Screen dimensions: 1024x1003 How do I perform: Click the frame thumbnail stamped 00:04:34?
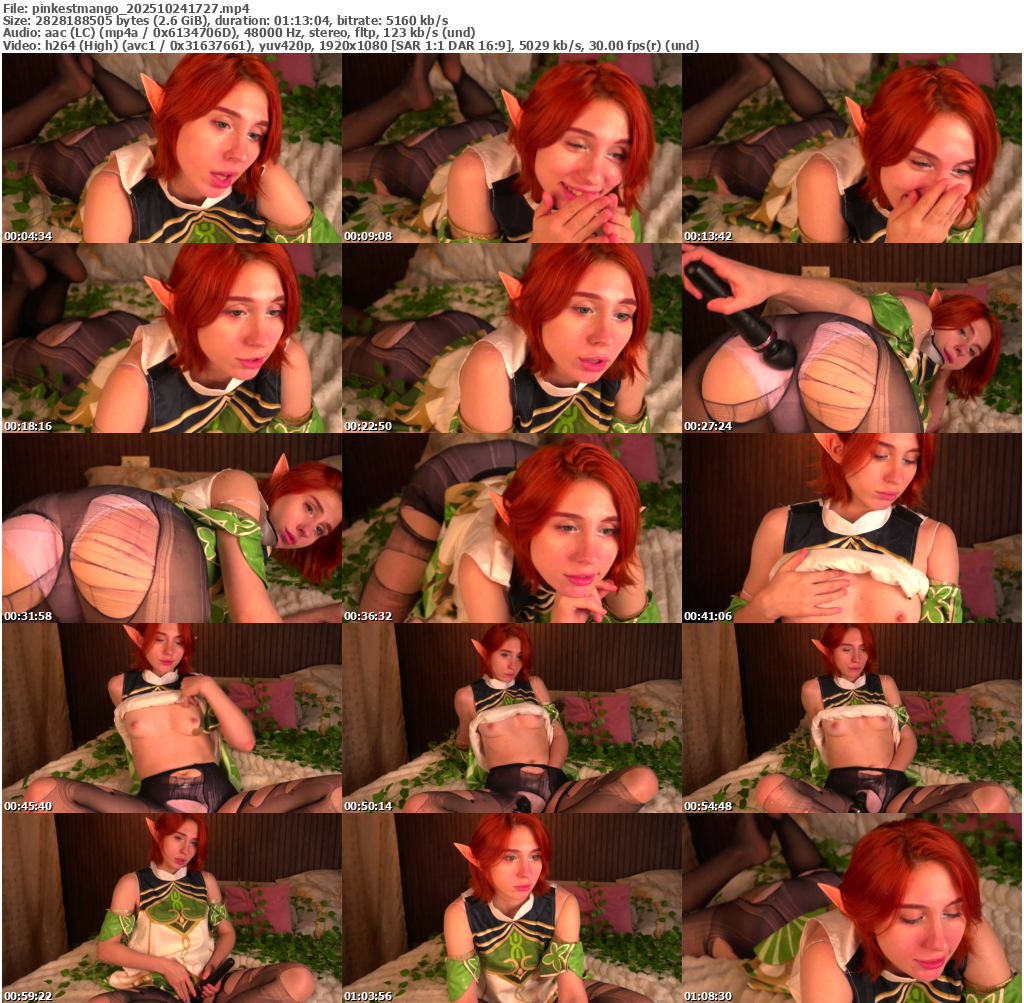172,148
